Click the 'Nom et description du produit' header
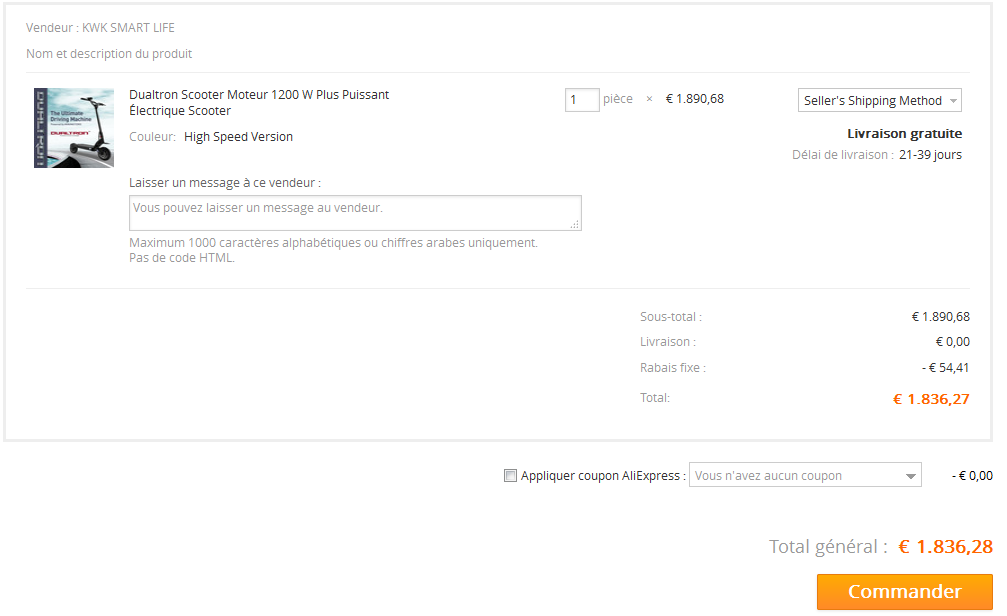 109,54
